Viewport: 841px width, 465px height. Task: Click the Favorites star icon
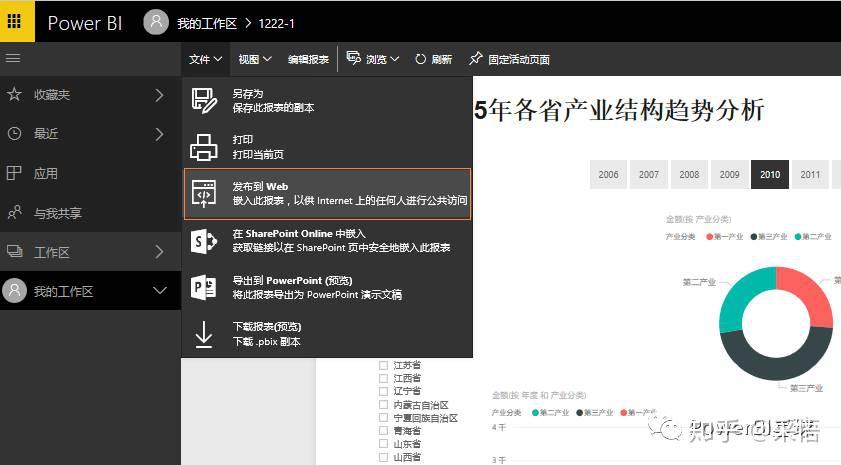(14, 94)
